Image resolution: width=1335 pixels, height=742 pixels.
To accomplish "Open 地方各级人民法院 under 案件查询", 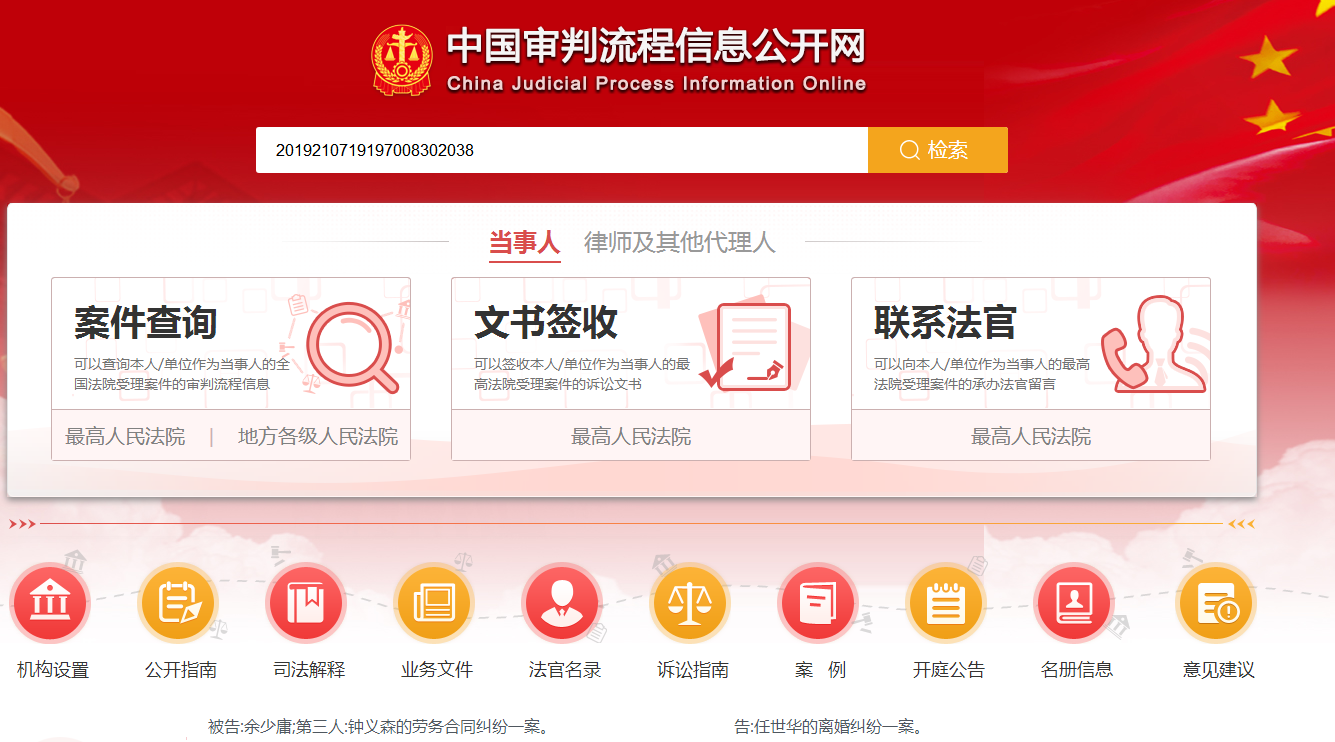I will (318, 437).
